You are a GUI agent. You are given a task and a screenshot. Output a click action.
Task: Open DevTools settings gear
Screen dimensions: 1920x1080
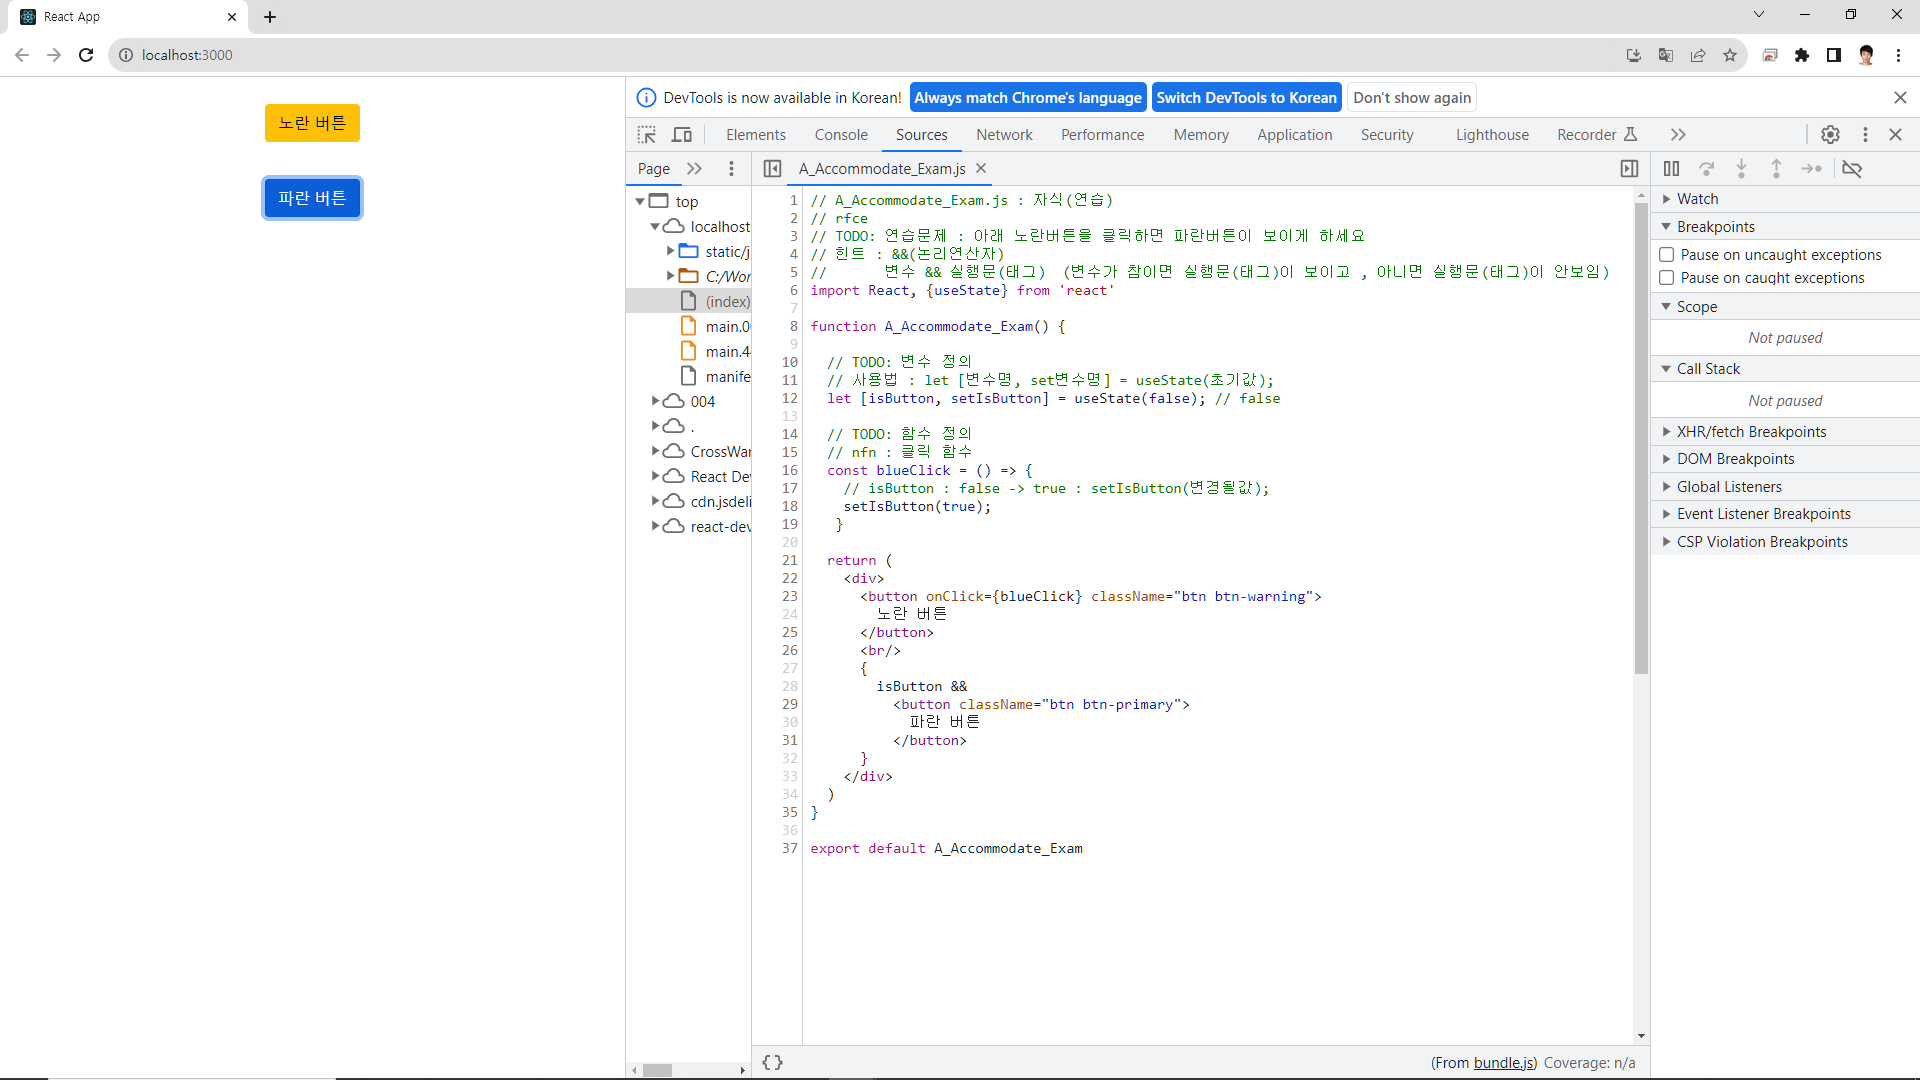pos(1830,135)
